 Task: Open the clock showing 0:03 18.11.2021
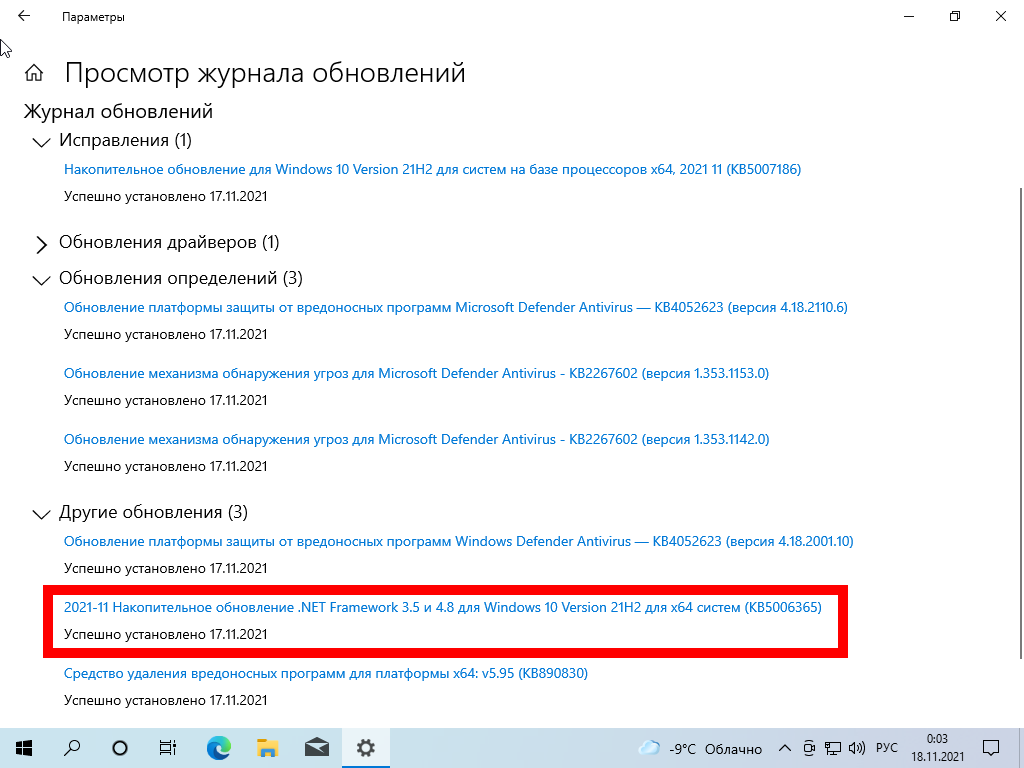(937, 748)
